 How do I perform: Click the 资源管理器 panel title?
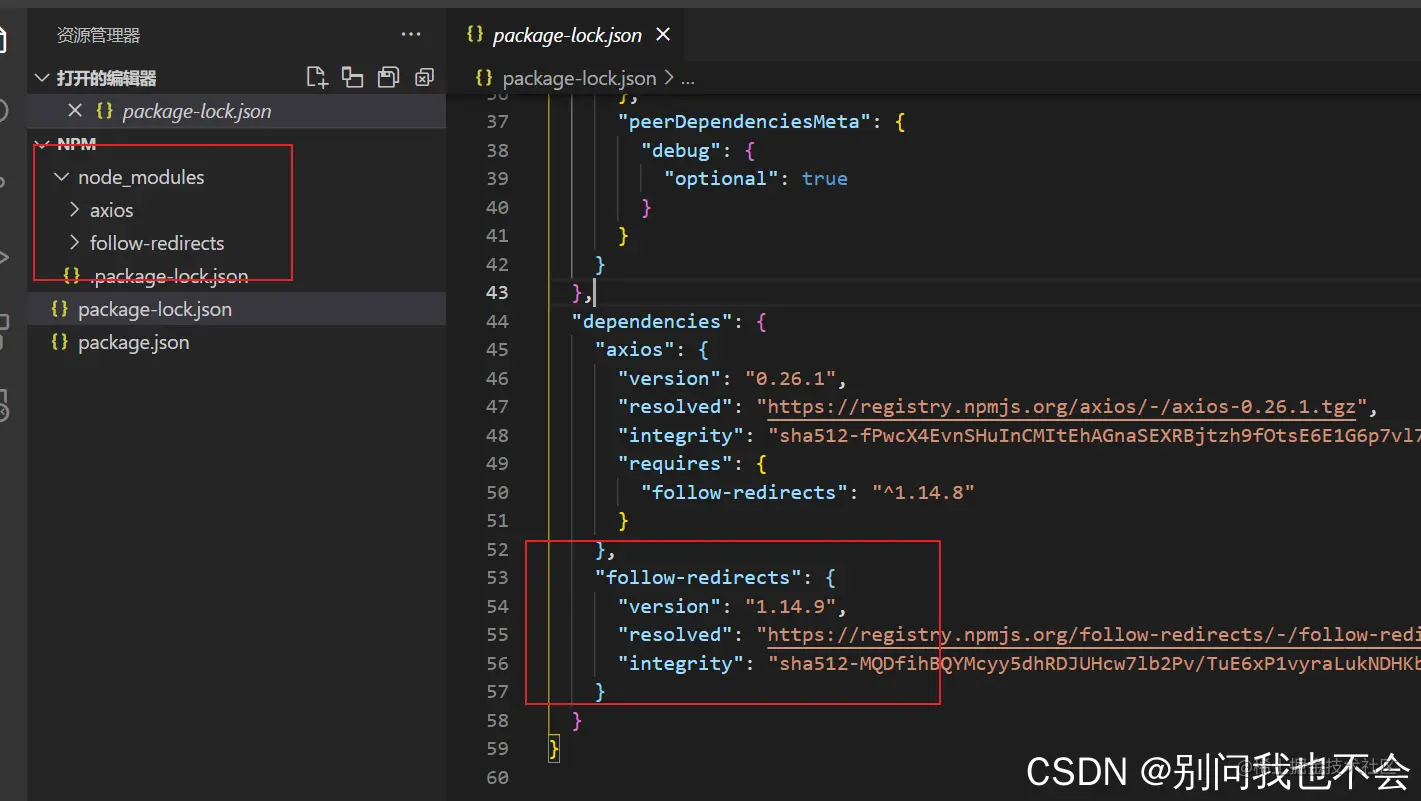[98, 35]
